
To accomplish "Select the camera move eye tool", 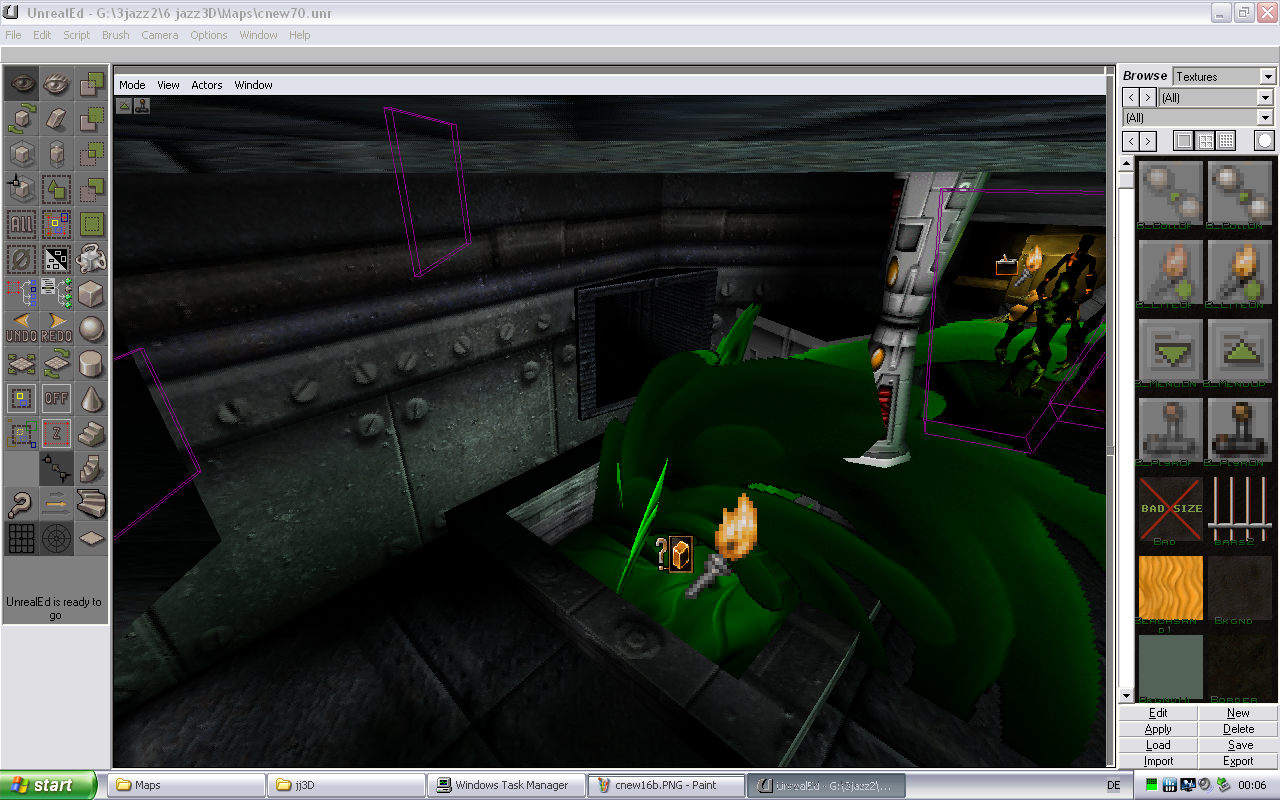I will pyautogui.click(x=22, y=84).
